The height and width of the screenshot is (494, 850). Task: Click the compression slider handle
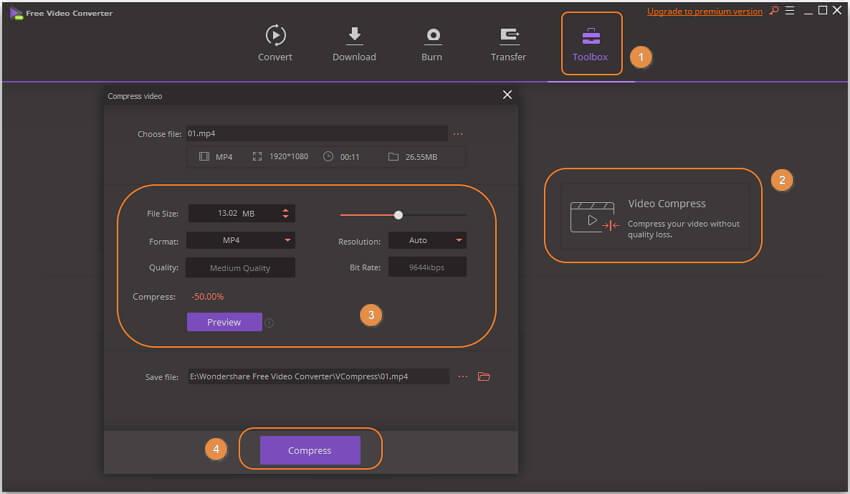click(398, 214)
